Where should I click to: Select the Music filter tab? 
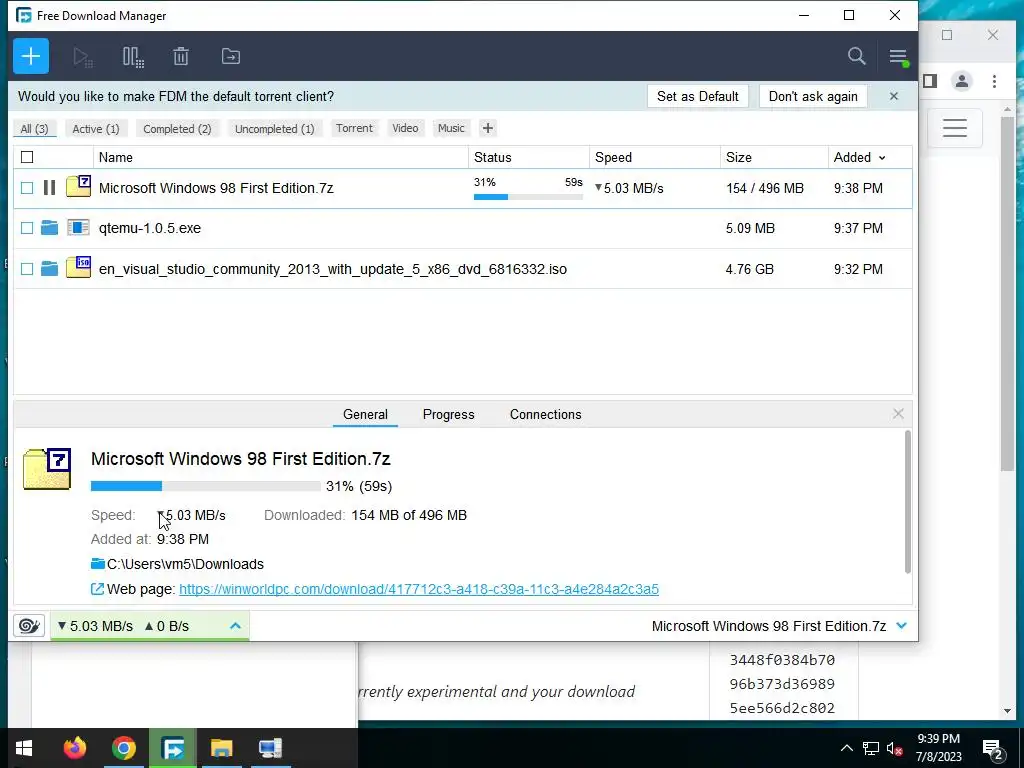click(x=451, y=129)
